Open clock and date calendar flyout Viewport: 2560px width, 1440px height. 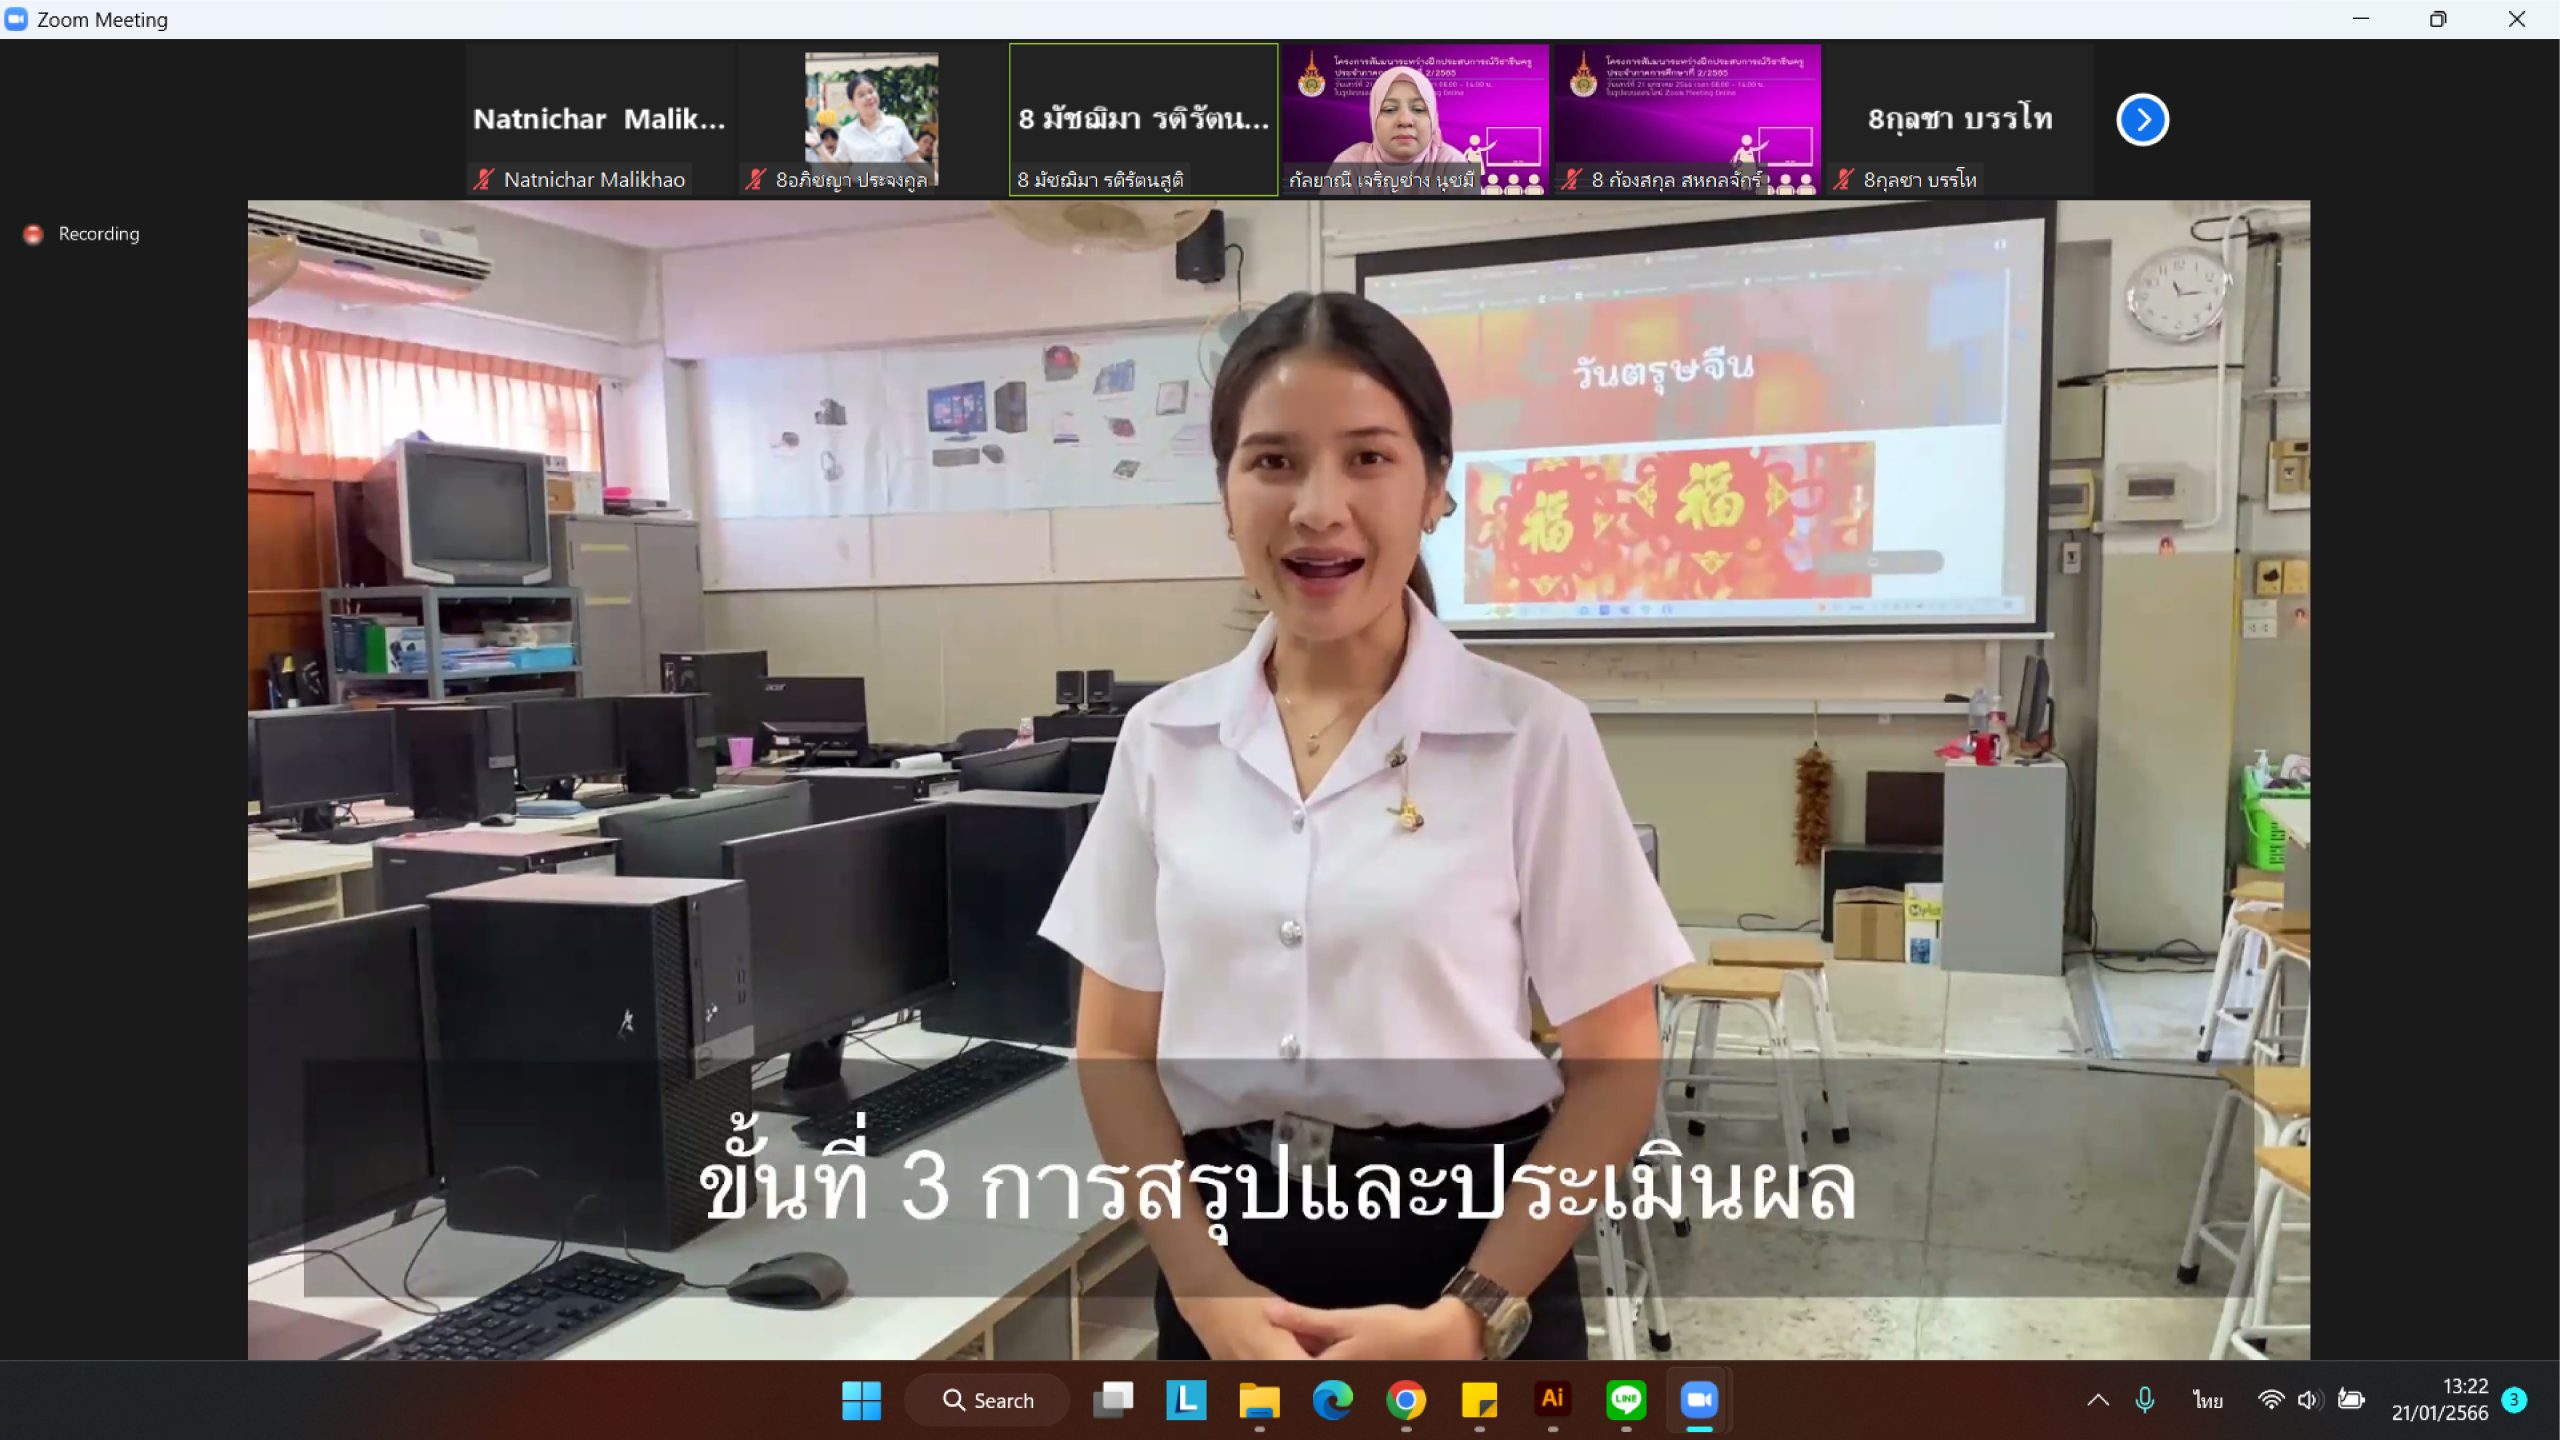pyautogui.click(x=2439, y=1400)
